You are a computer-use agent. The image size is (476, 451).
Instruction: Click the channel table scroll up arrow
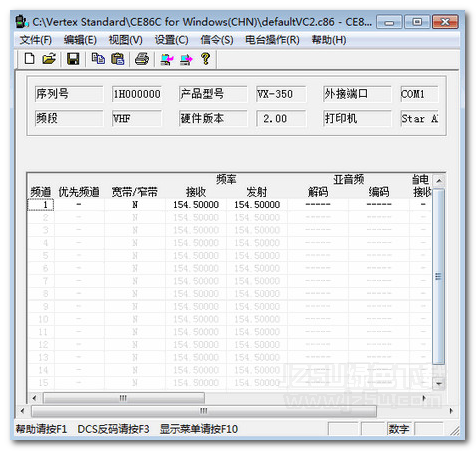click(x=439, y=181)
